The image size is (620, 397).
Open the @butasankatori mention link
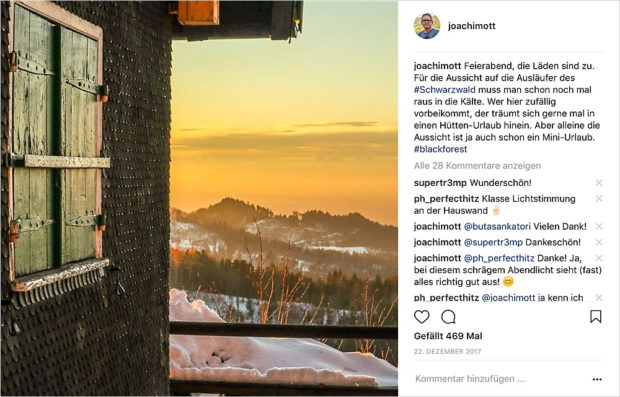pos(497,227)
